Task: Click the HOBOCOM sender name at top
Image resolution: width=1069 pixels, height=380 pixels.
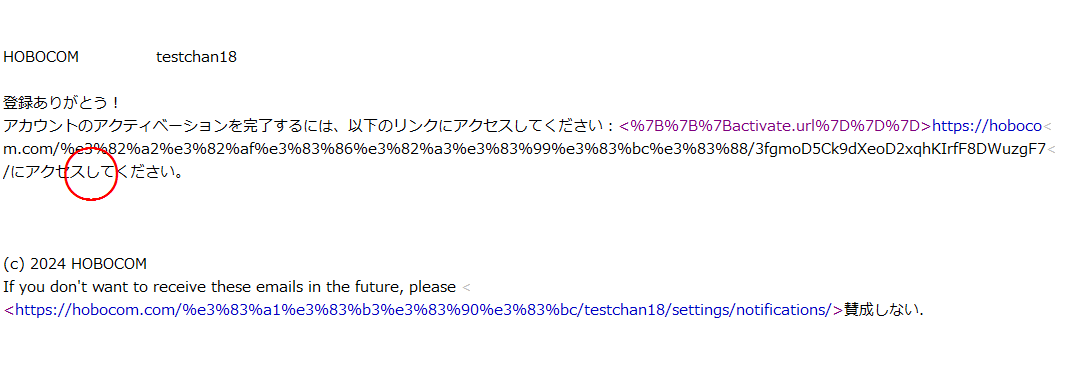Action: pos(41,57)
